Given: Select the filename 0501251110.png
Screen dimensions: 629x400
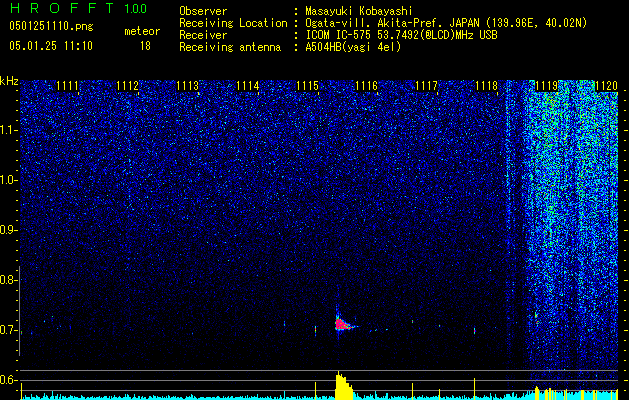Looking at the screenshot, I should click(51, 27).
